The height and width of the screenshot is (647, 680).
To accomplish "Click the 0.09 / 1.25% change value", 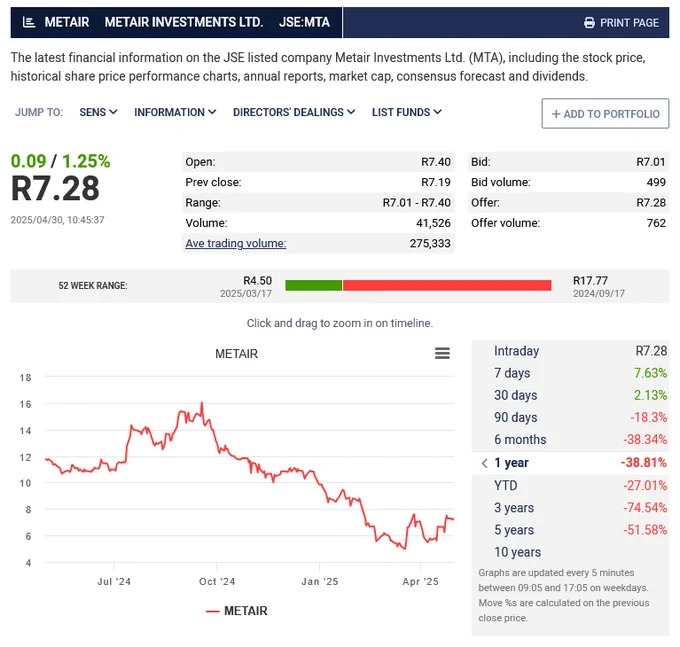I will (60, 161).
